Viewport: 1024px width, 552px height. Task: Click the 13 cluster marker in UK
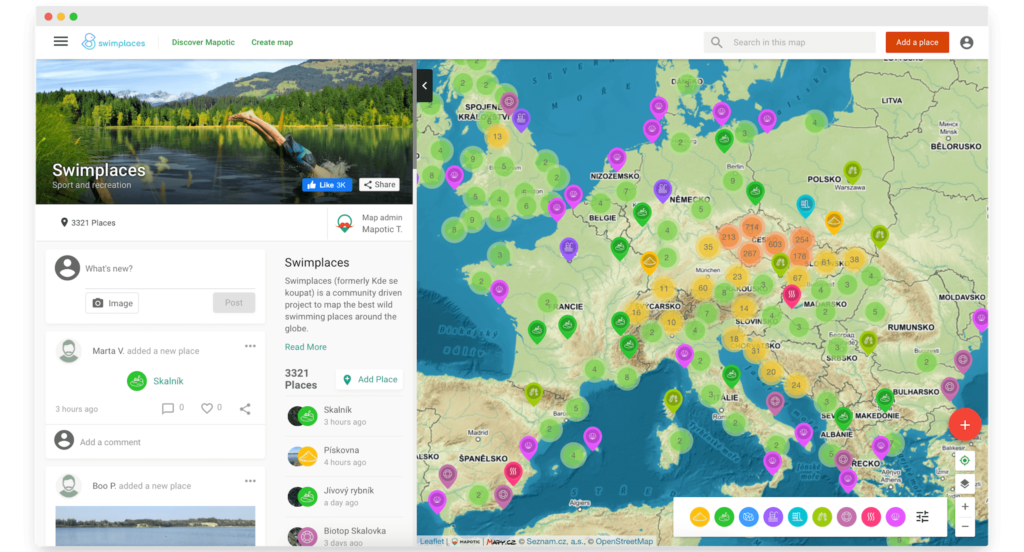(498, 137)
